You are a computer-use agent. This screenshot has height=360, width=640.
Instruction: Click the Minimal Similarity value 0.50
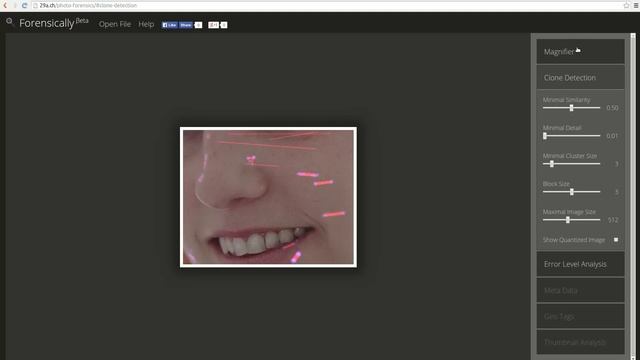pyautogui.click(x=612, y=108)
